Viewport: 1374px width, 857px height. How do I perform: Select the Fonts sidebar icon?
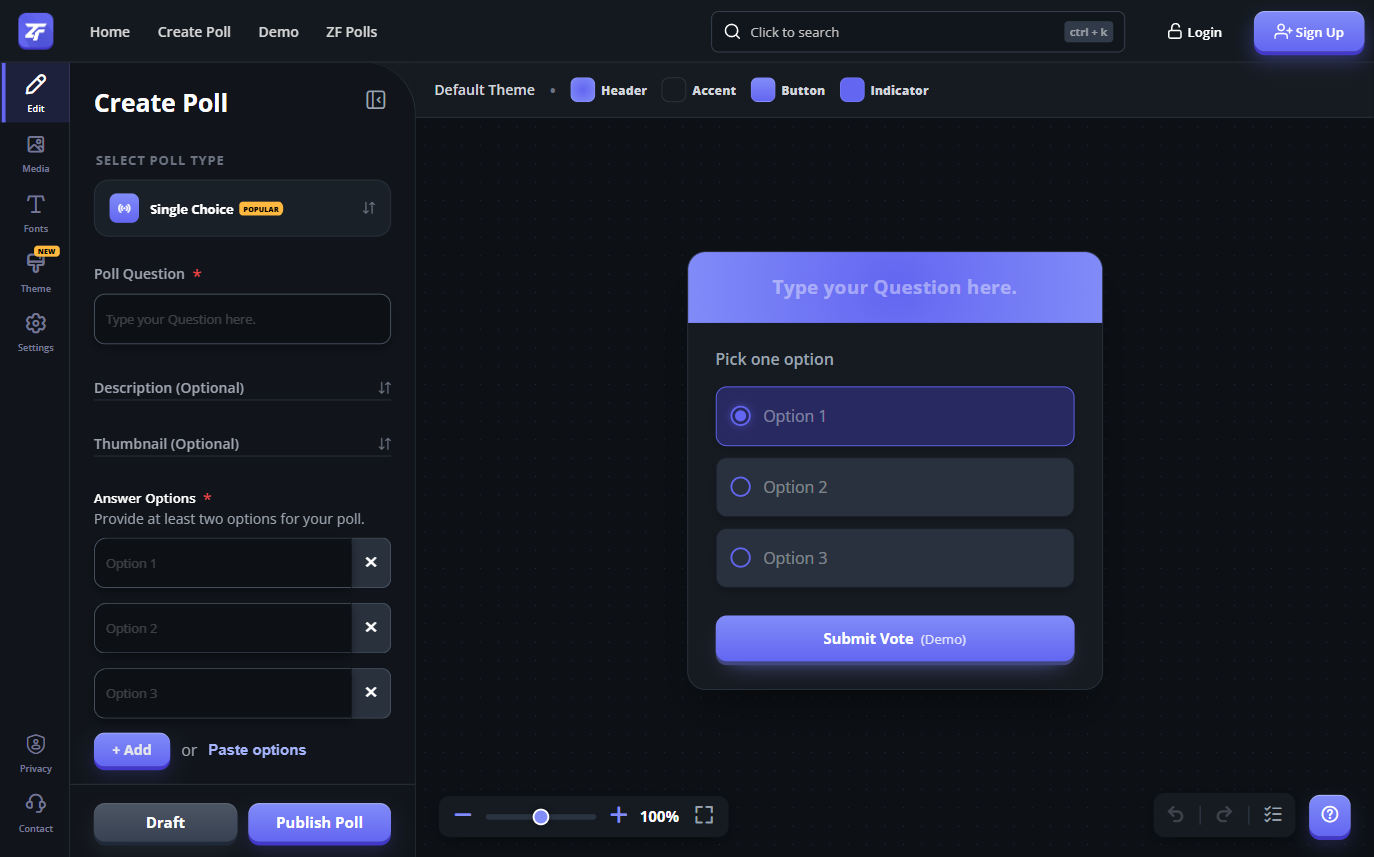pyautogui.click(x=35, y=213)
